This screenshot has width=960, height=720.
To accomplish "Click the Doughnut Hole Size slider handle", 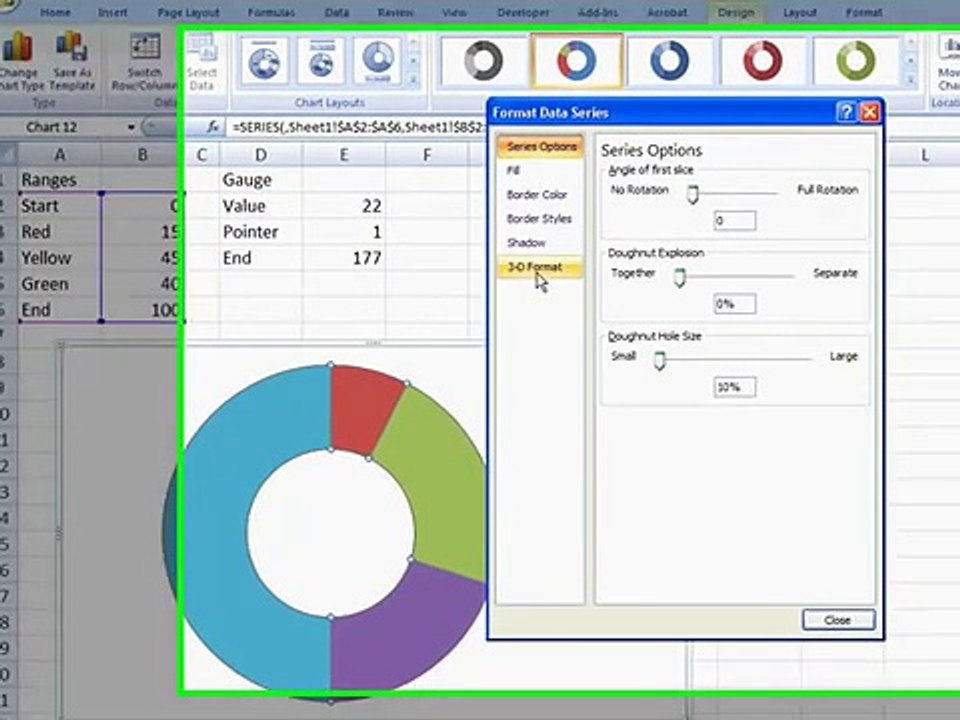I will point(659,361).
